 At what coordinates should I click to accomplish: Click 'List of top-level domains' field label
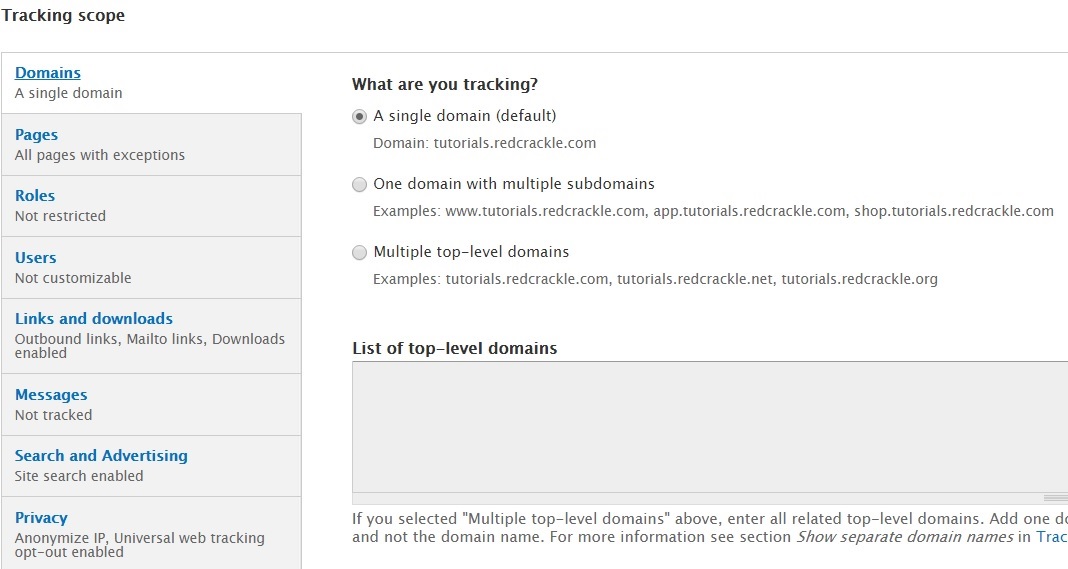(x=454, y=348)
